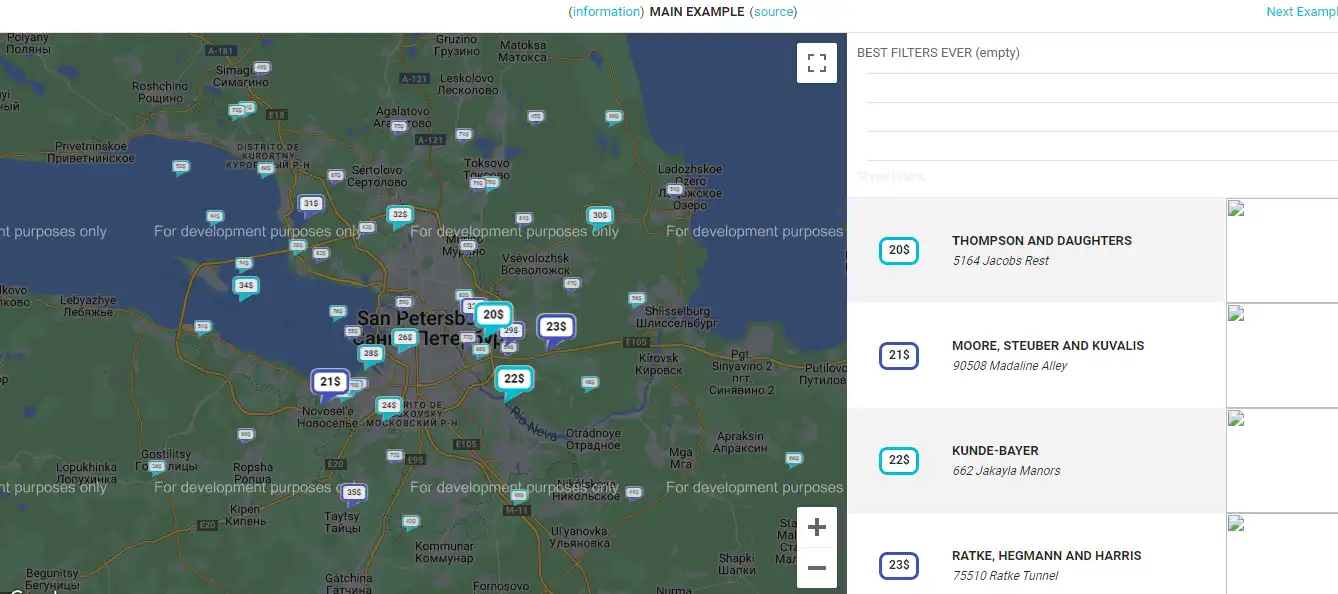This screenshot has width=1338, height=594.
Task: Zoom out using the minus control
Action: pos(817,567)
